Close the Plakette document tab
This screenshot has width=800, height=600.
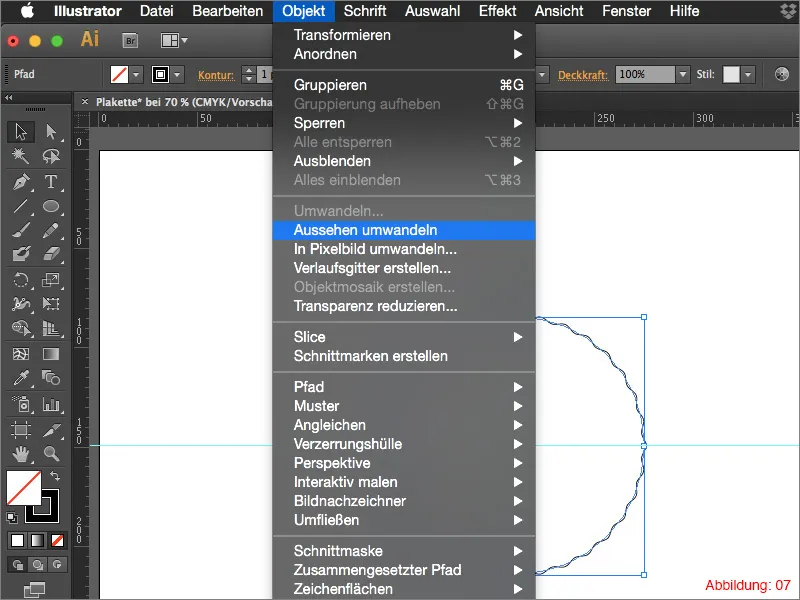coord(85,102)
